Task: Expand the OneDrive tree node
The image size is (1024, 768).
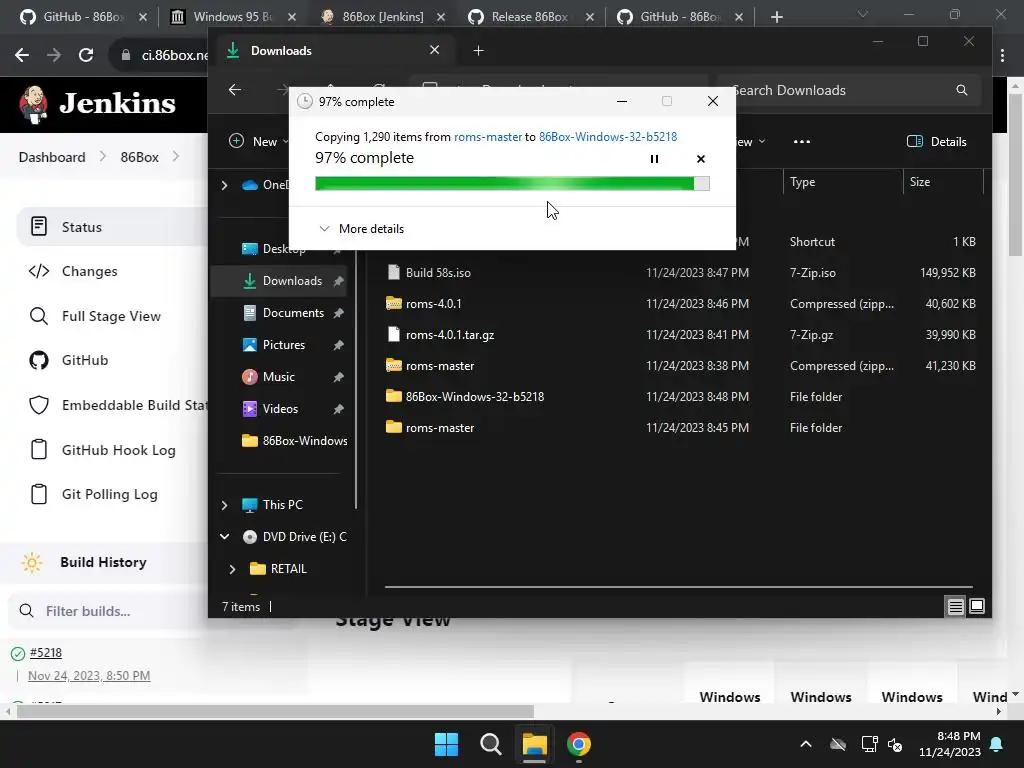Action: pos(225,185)
